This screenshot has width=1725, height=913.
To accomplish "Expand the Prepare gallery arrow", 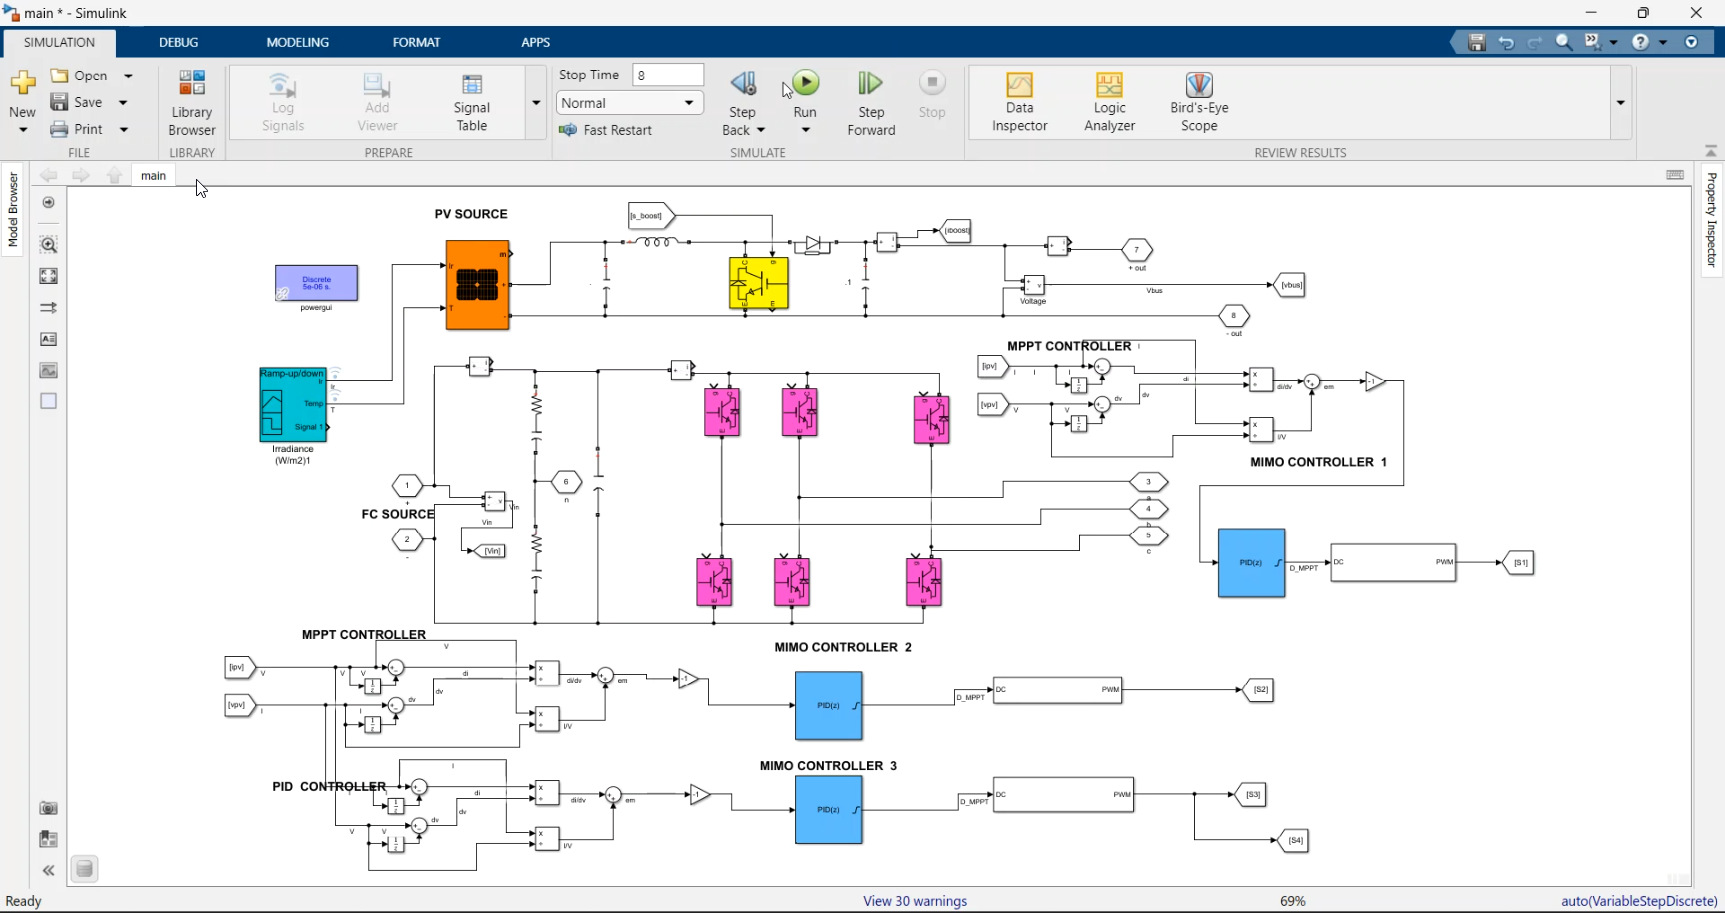I will pos(536,102).
